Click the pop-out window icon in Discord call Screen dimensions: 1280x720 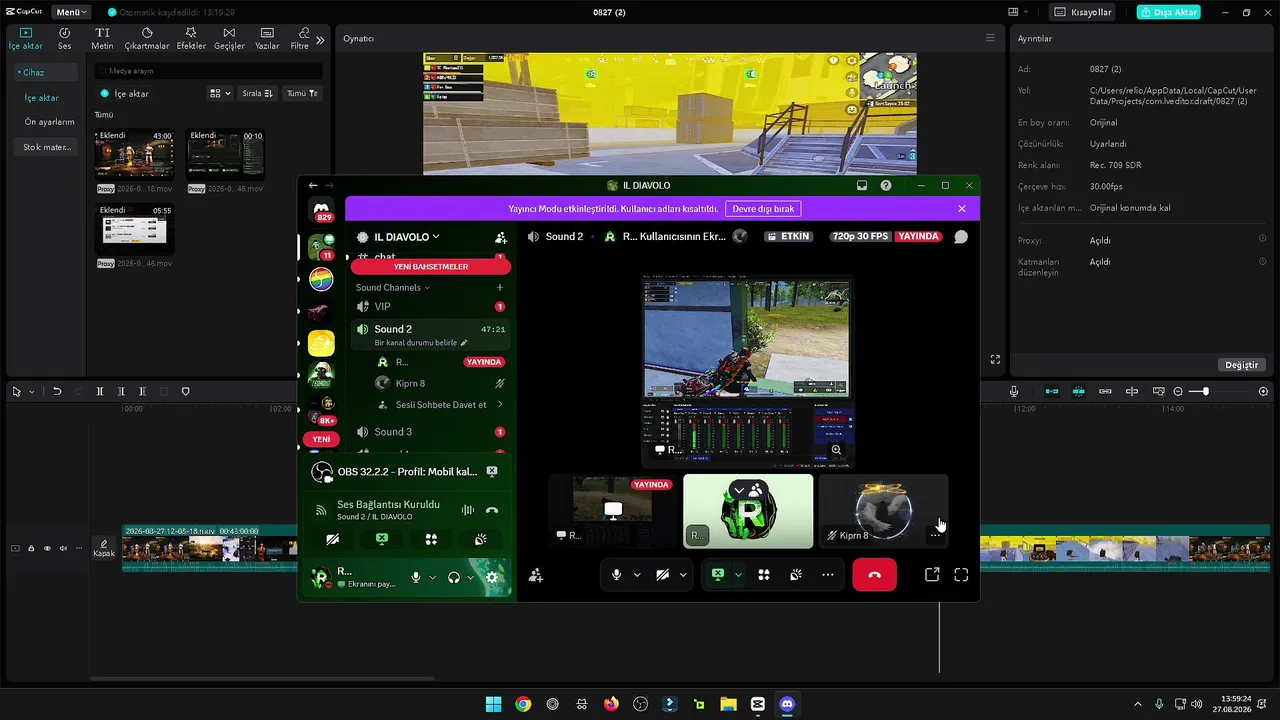coord(932,575)
